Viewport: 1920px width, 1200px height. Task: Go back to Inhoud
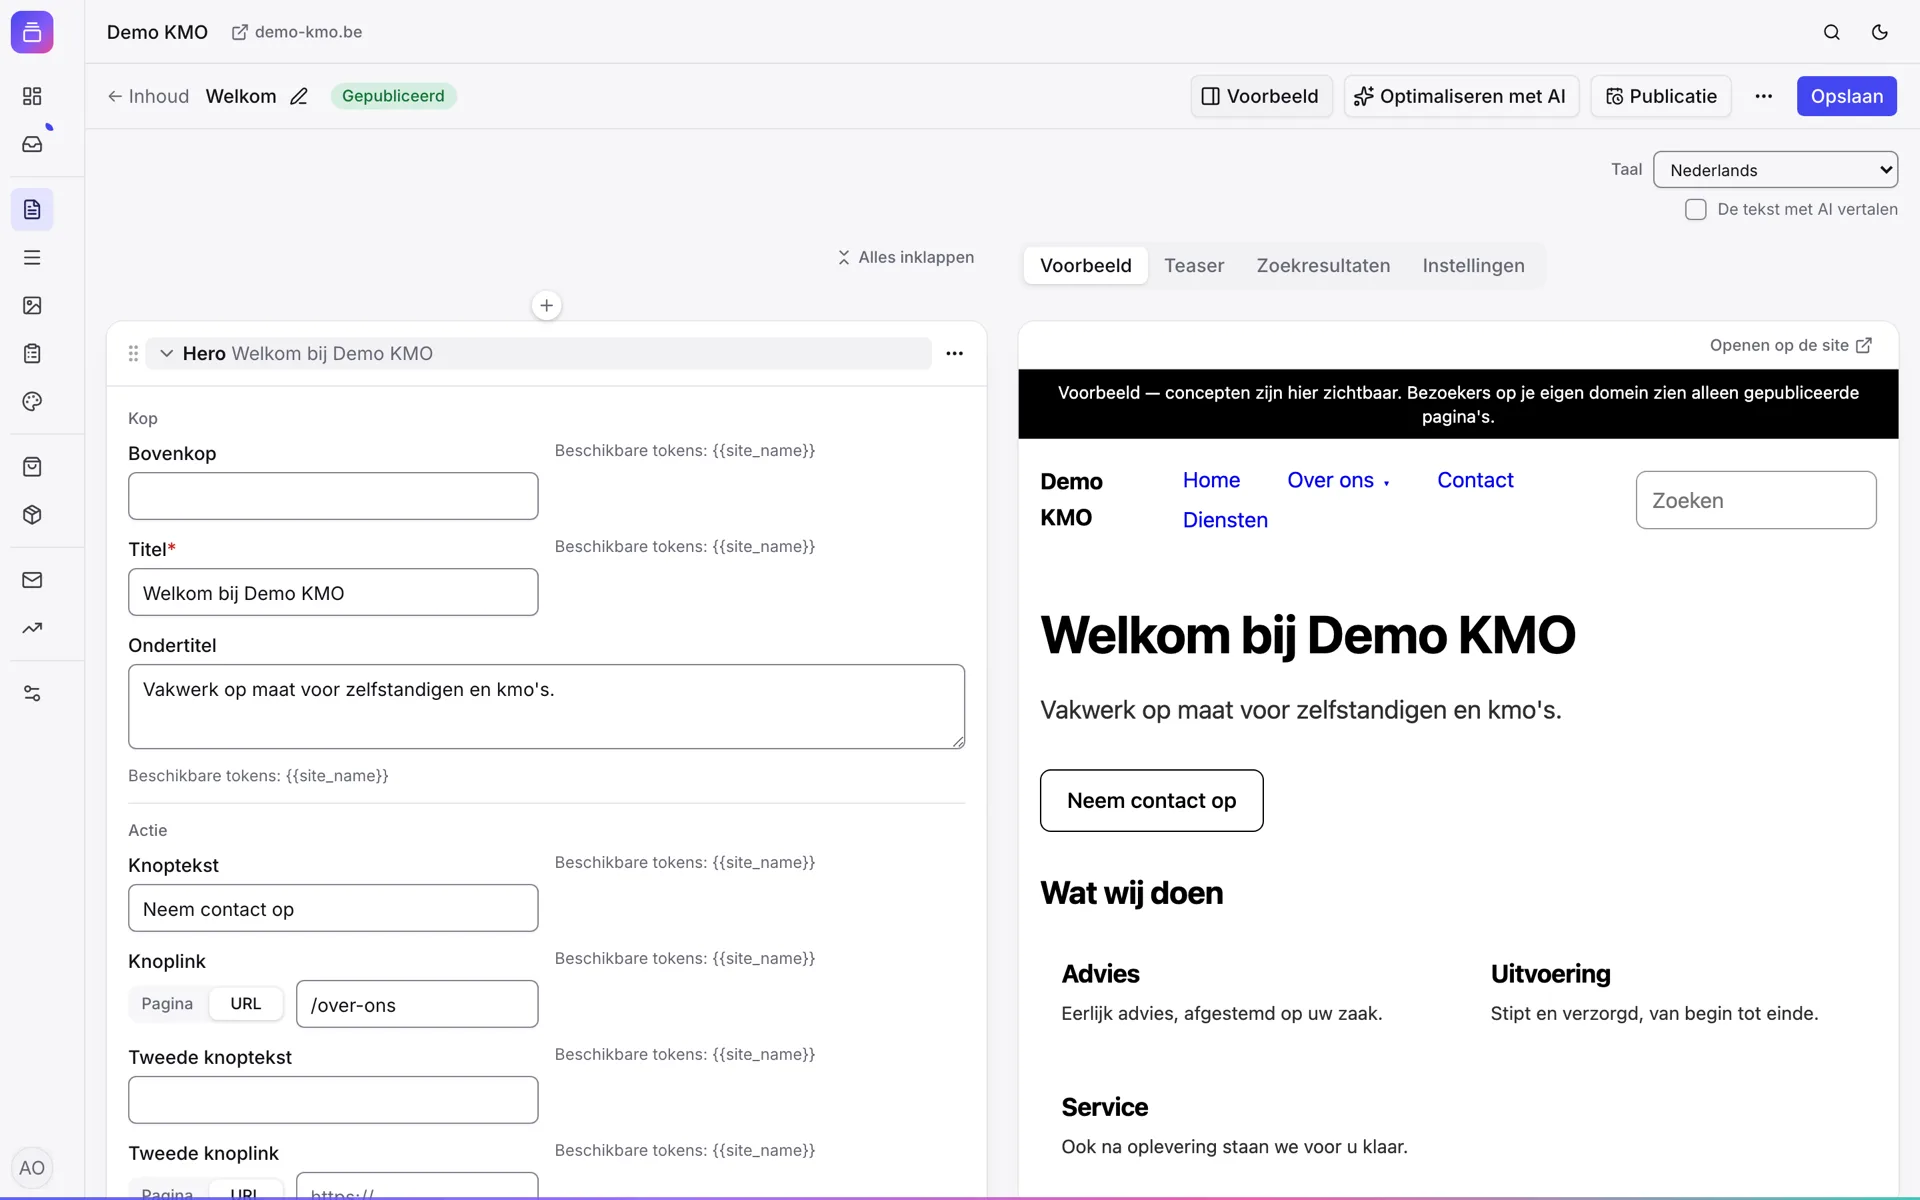(148, 96)
